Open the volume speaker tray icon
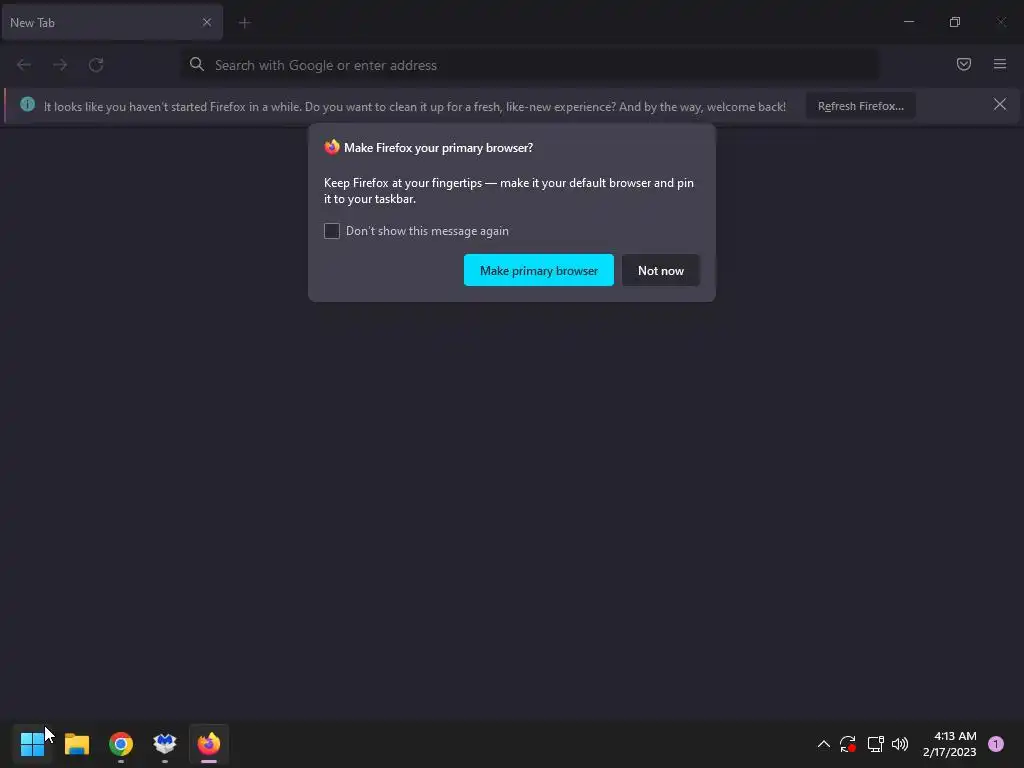 tap(900, 744)
